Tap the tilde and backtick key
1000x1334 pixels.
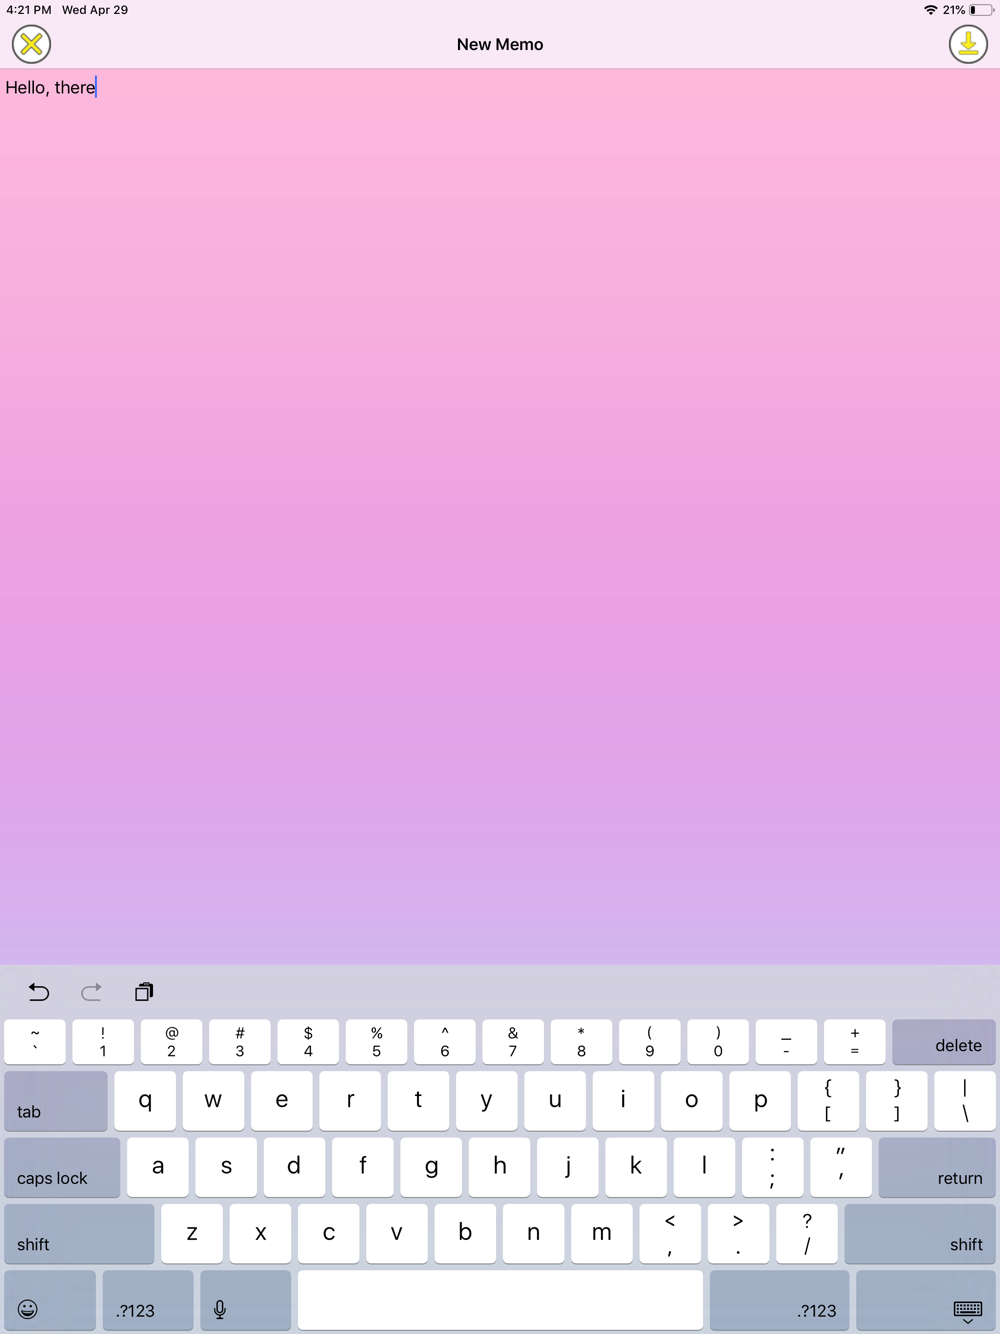click(35, 1042)
